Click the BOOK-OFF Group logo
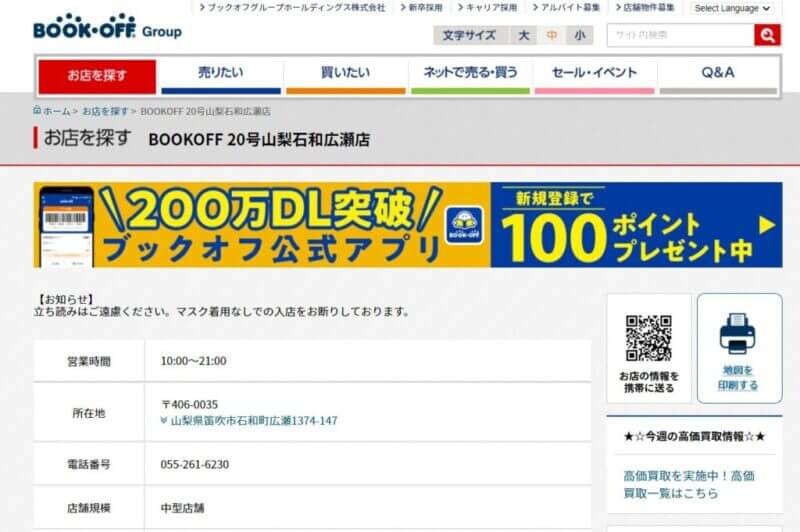 (x=107, y=27)
